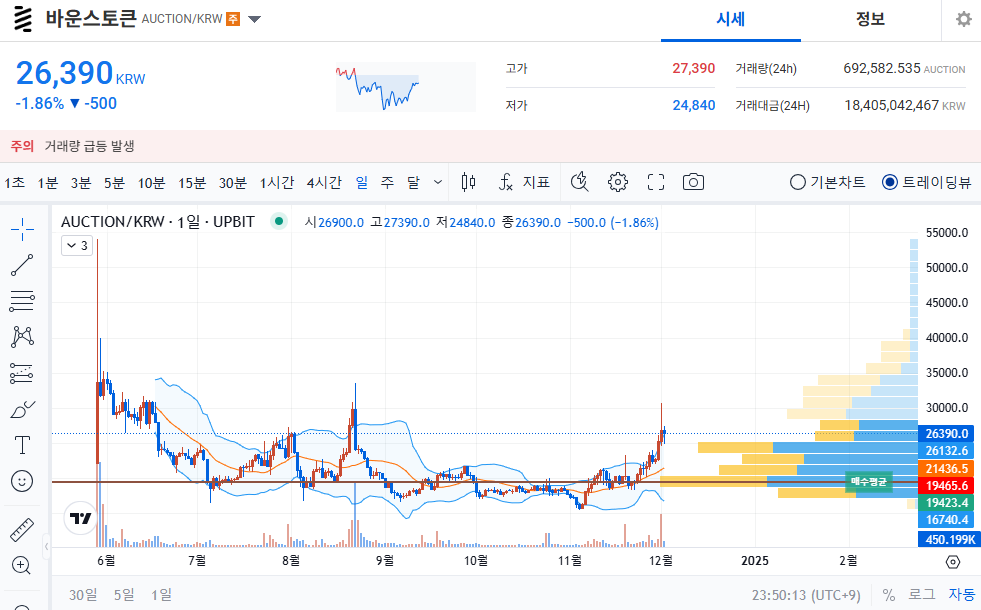
Task: Click the green market status dot
Action: pos(279,221)
